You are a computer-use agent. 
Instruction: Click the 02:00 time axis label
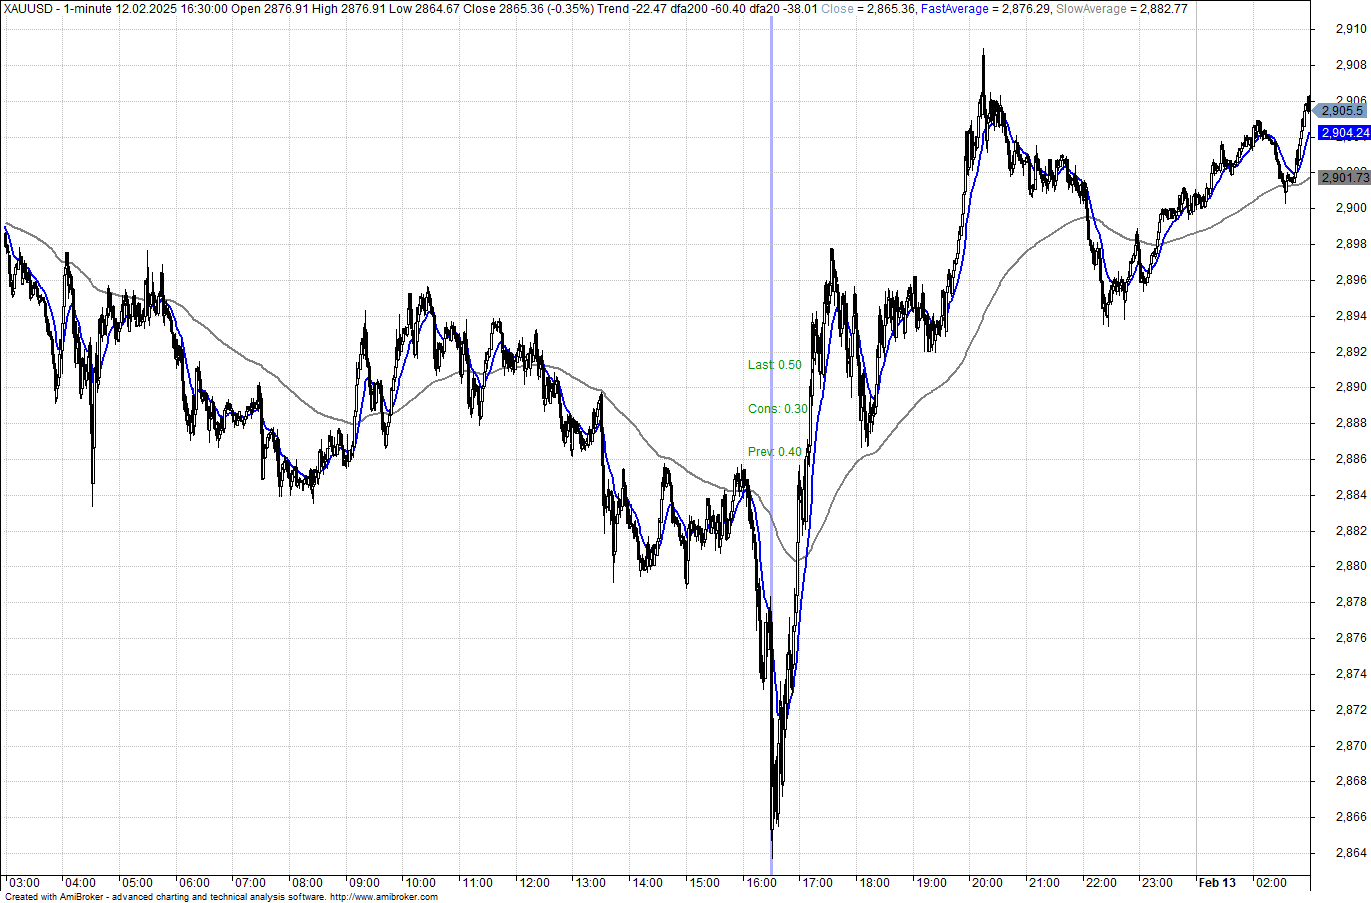[1271, 883]
